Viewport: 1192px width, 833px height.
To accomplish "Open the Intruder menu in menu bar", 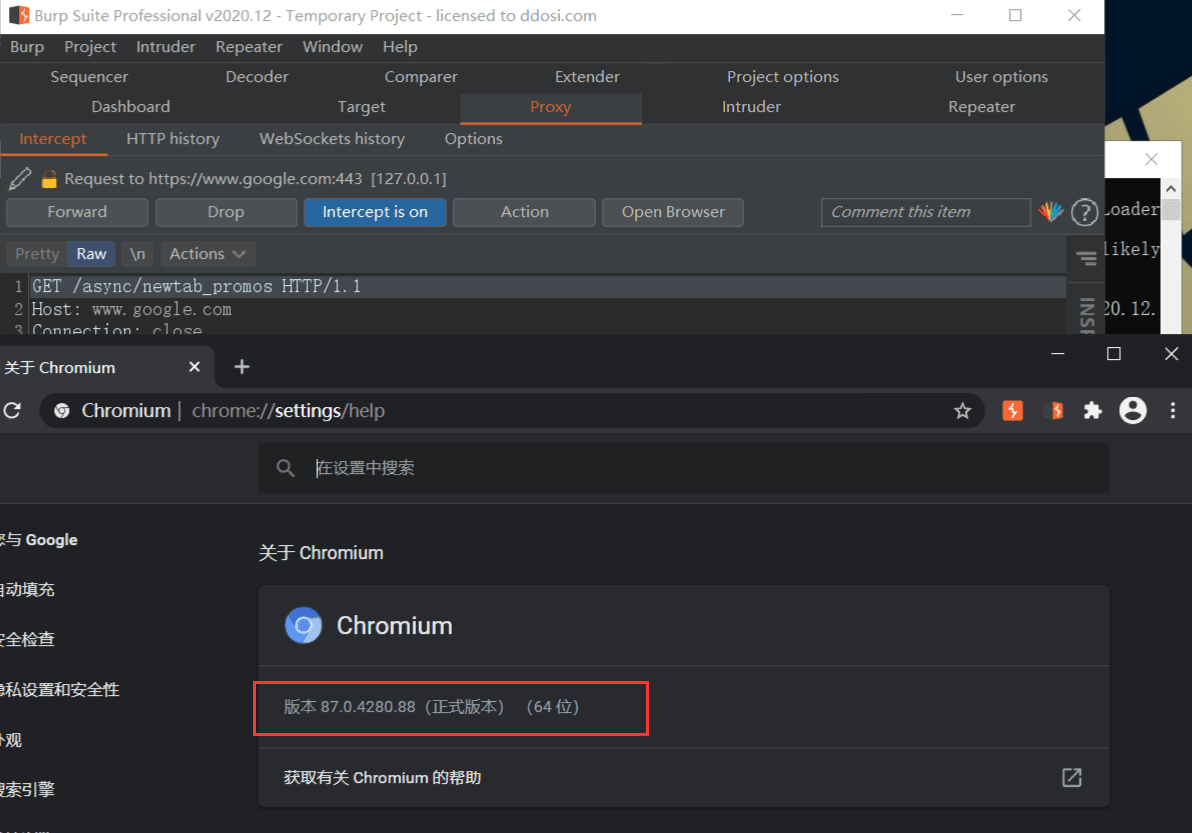I will 166,47.
